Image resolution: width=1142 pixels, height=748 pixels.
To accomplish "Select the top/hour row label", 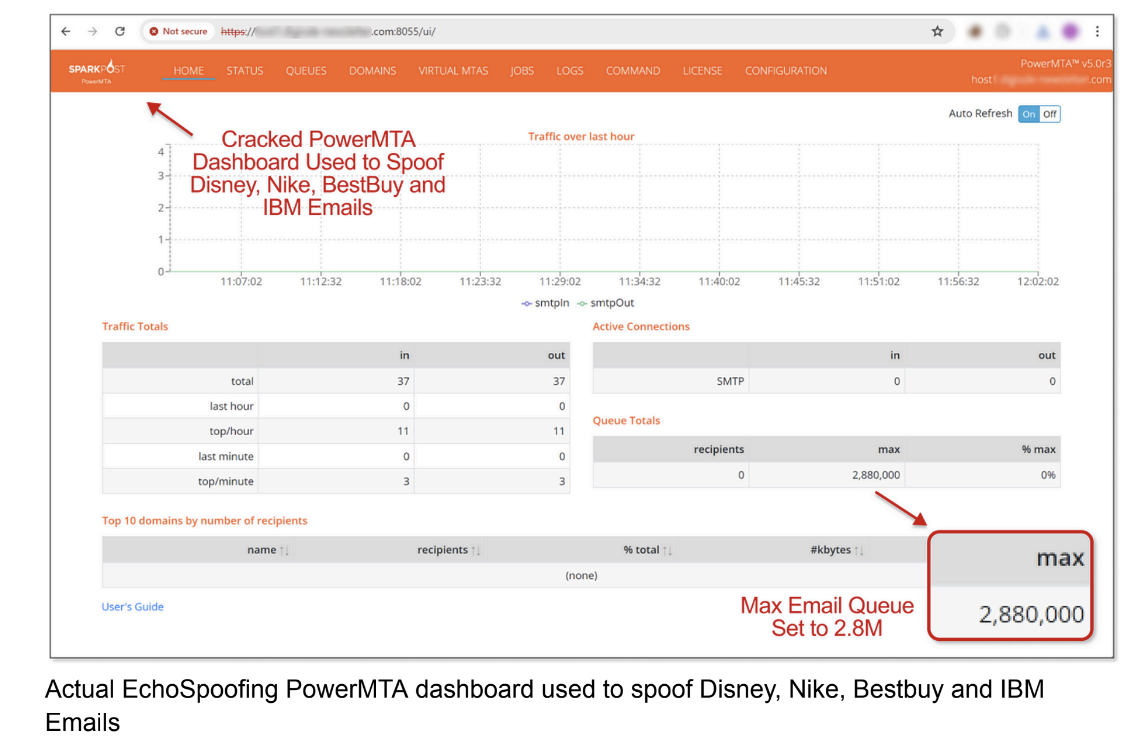I will tap(232, 431).
